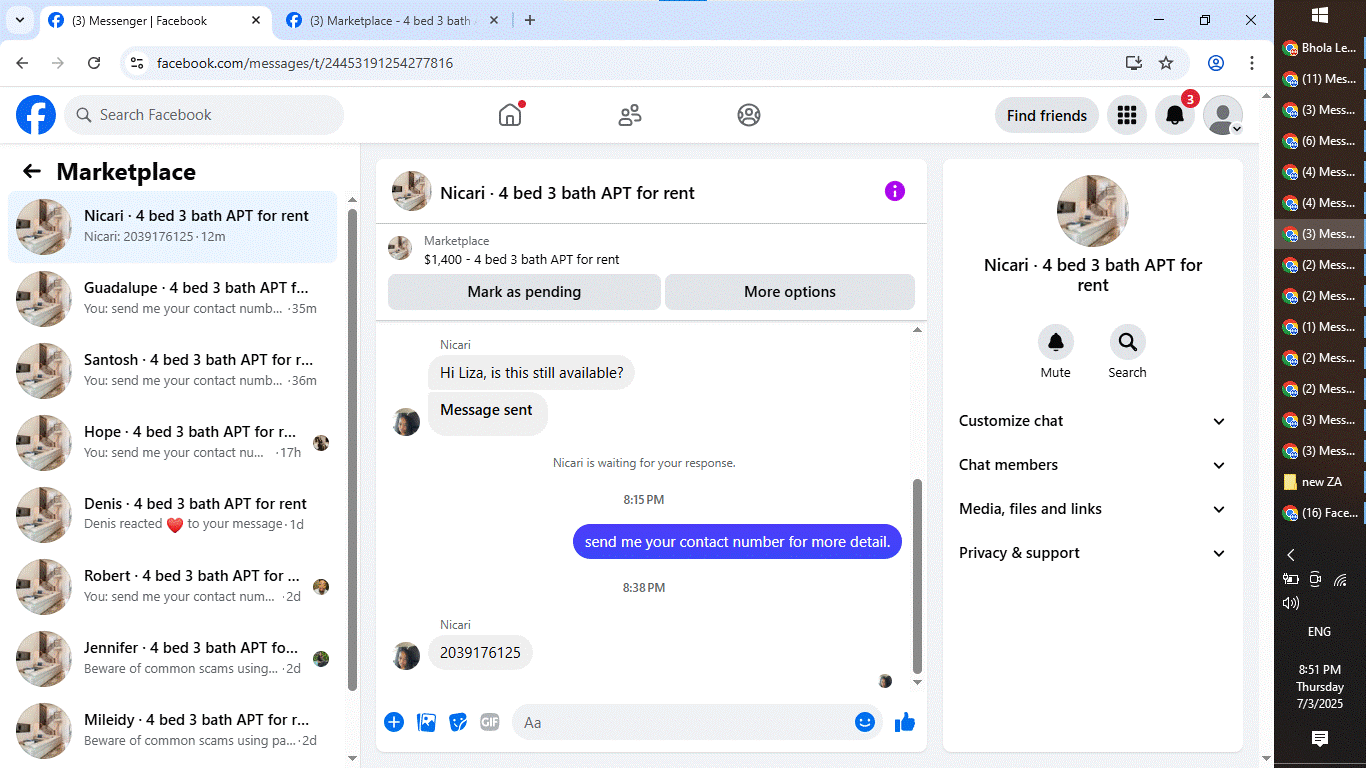Open the Groups icon in top navigation
This screenshot has width=1366, height=768.
pyautogui.click(x=749, y=115)
